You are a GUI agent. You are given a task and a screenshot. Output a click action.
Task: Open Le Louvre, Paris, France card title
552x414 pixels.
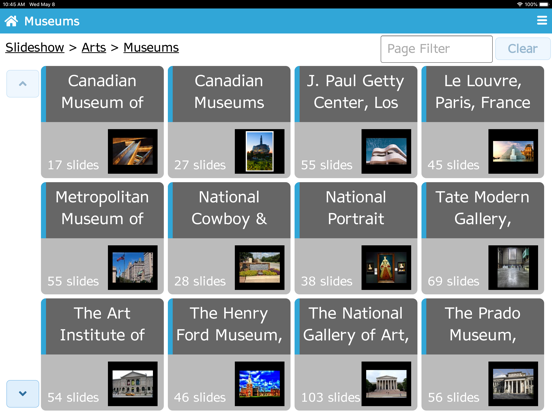pyautogui.click(x=483, y=92)
